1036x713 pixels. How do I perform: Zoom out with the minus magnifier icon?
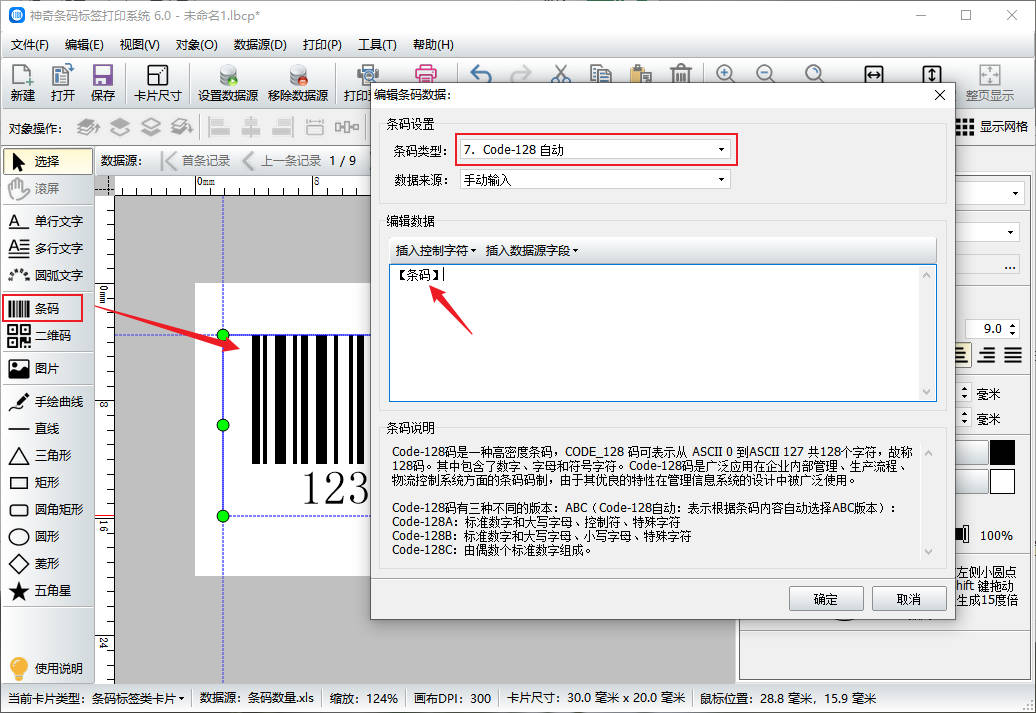(765, 74)
